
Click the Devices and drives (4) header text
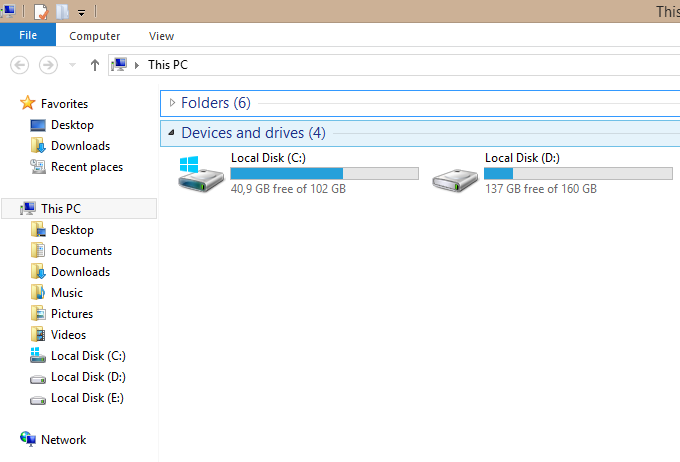(253, 133)
